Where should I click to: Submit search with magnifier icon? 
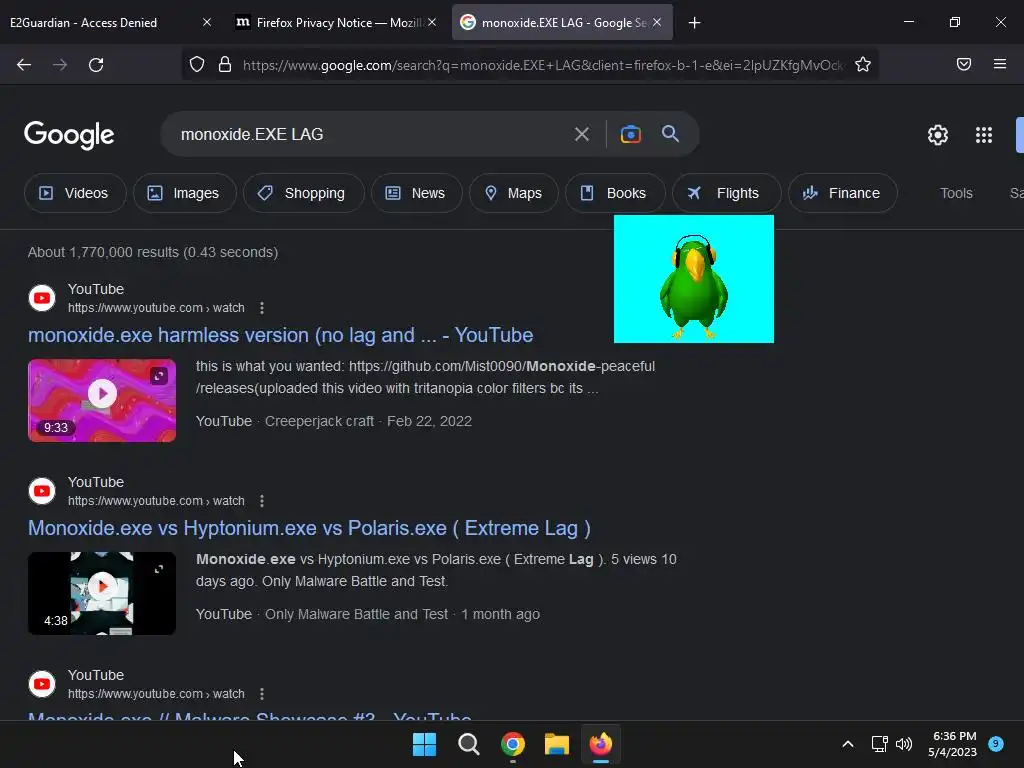[x=670, y=134]
